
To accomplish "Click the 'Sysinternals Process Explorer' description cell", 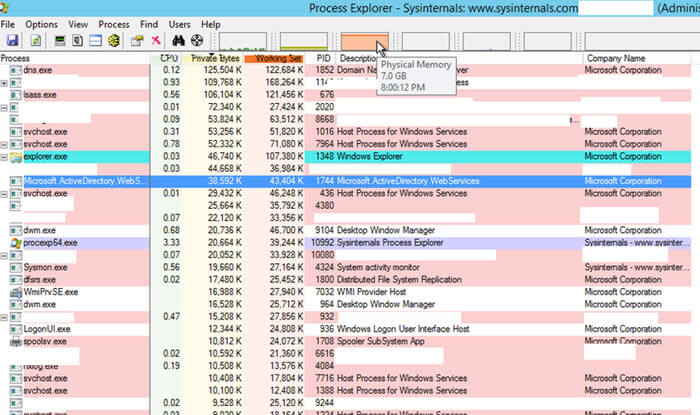I will point(390,243).
